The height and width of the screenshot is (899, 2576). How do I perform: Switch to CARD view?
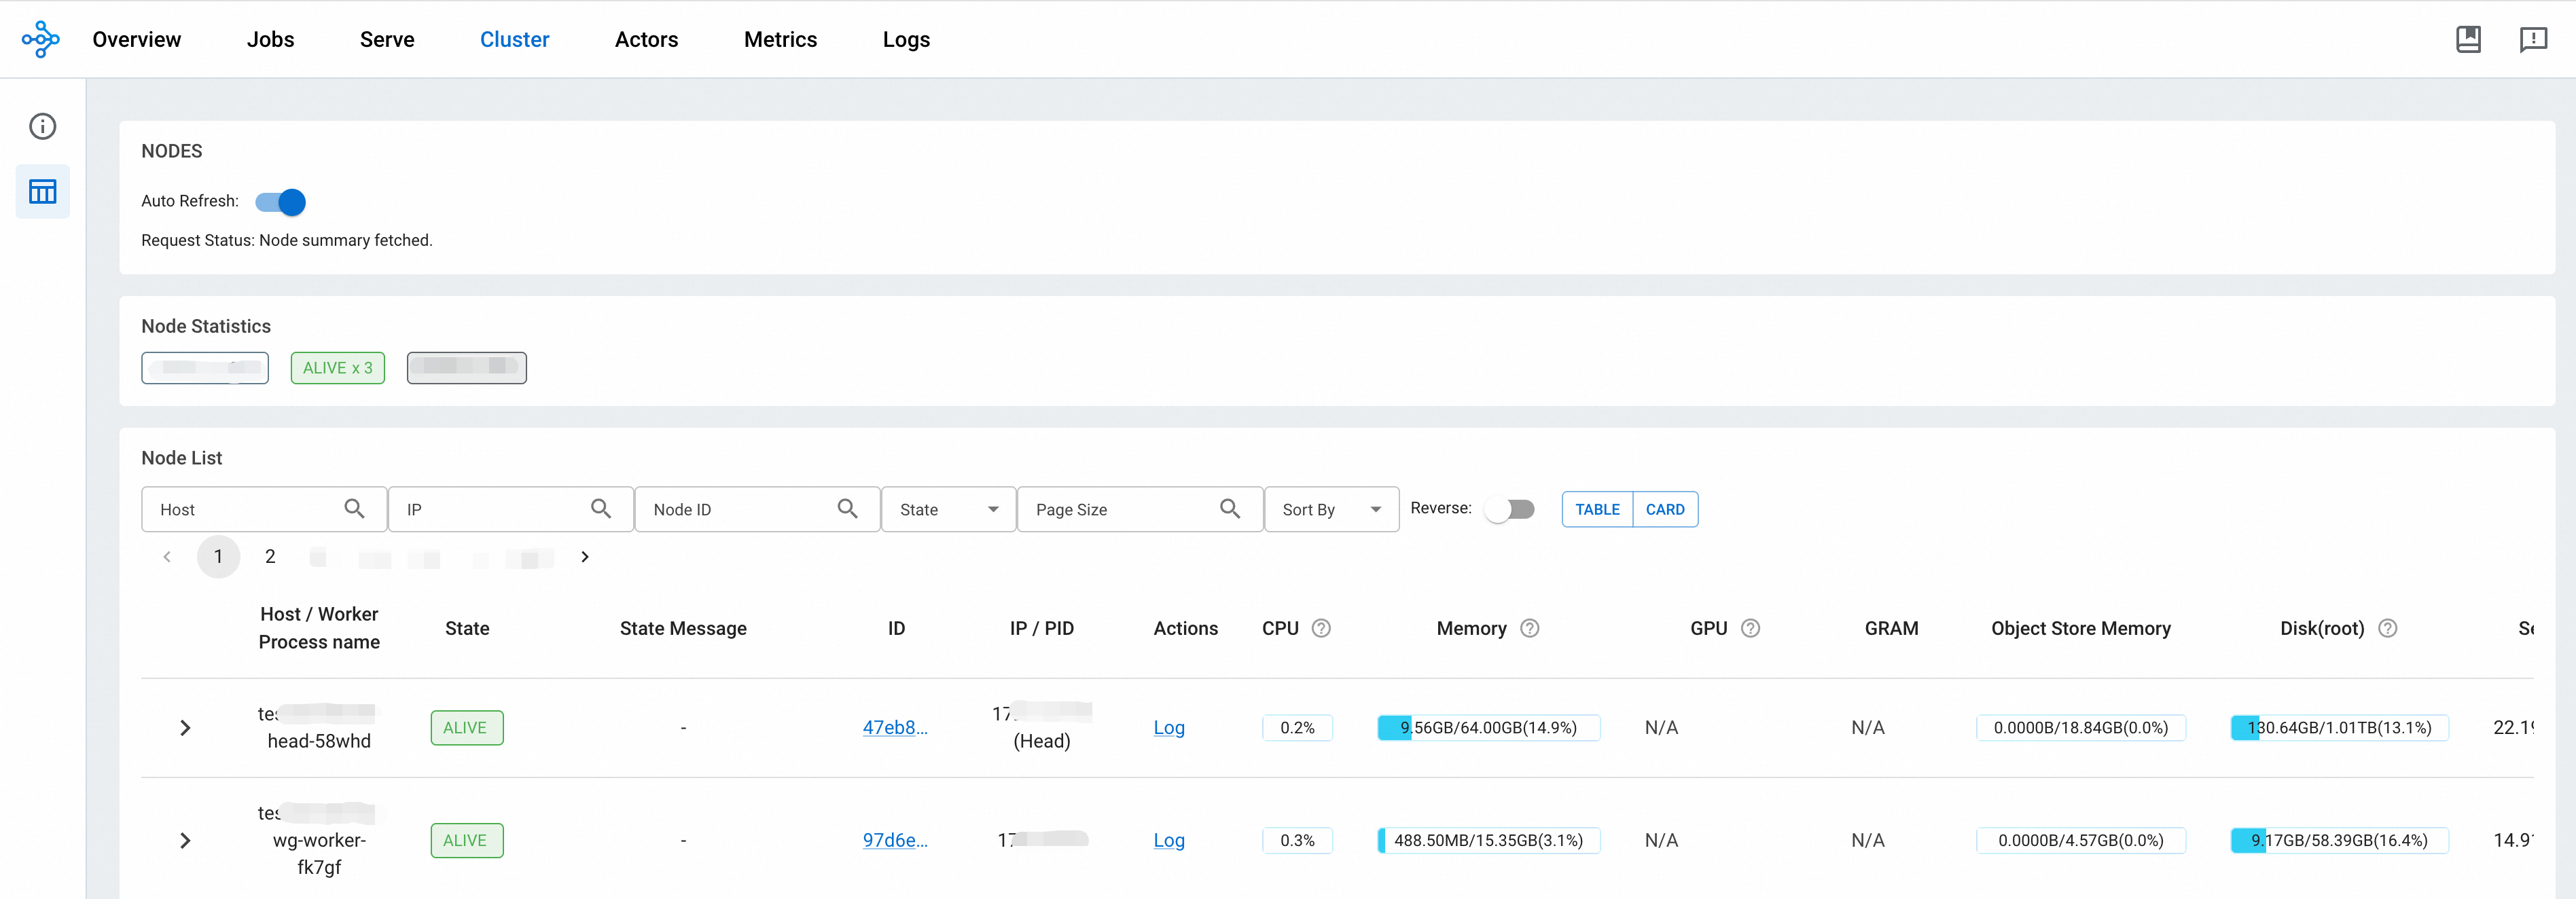point(1664,509)
